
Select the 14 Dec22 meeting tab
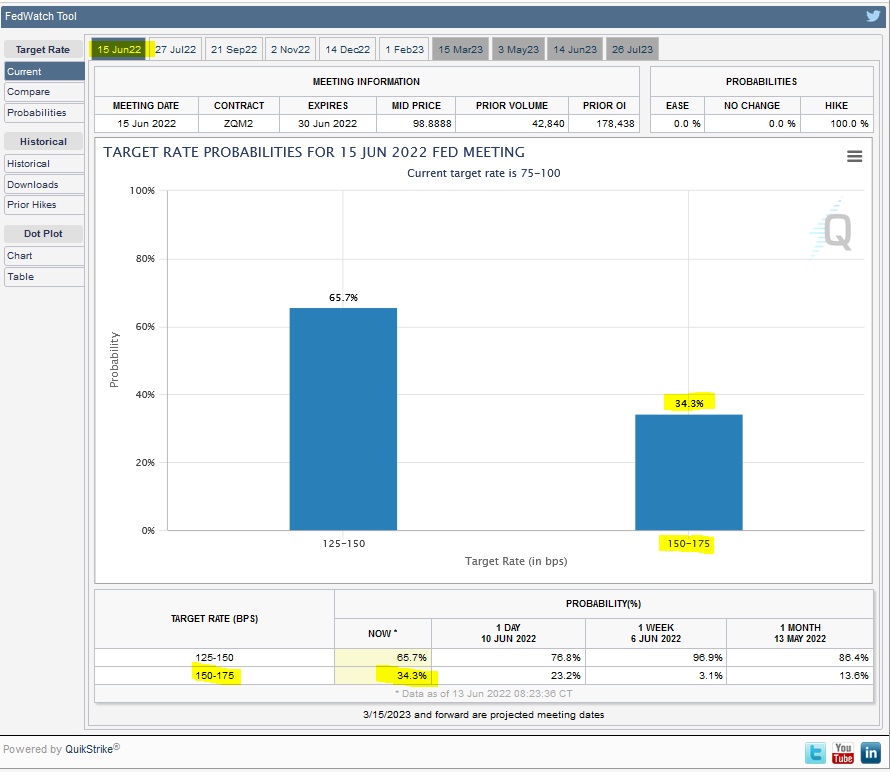point(347,49)
